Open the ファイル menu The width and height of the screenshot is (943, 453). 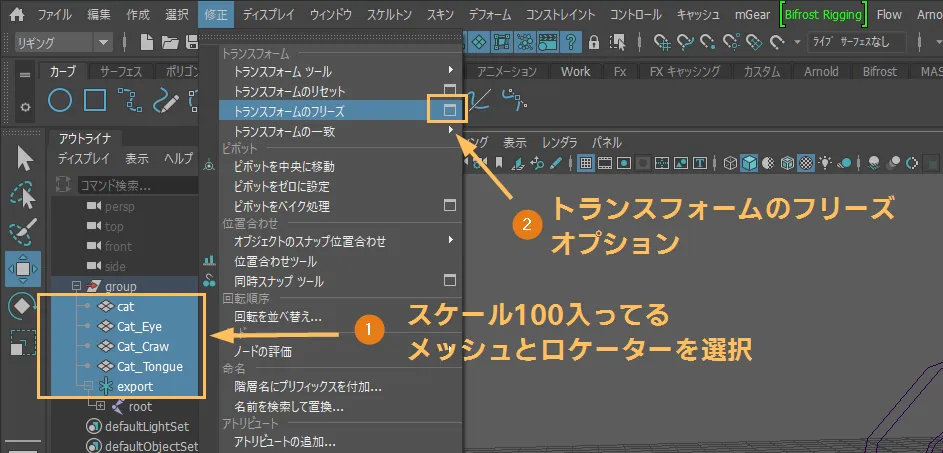coord(54,14)
